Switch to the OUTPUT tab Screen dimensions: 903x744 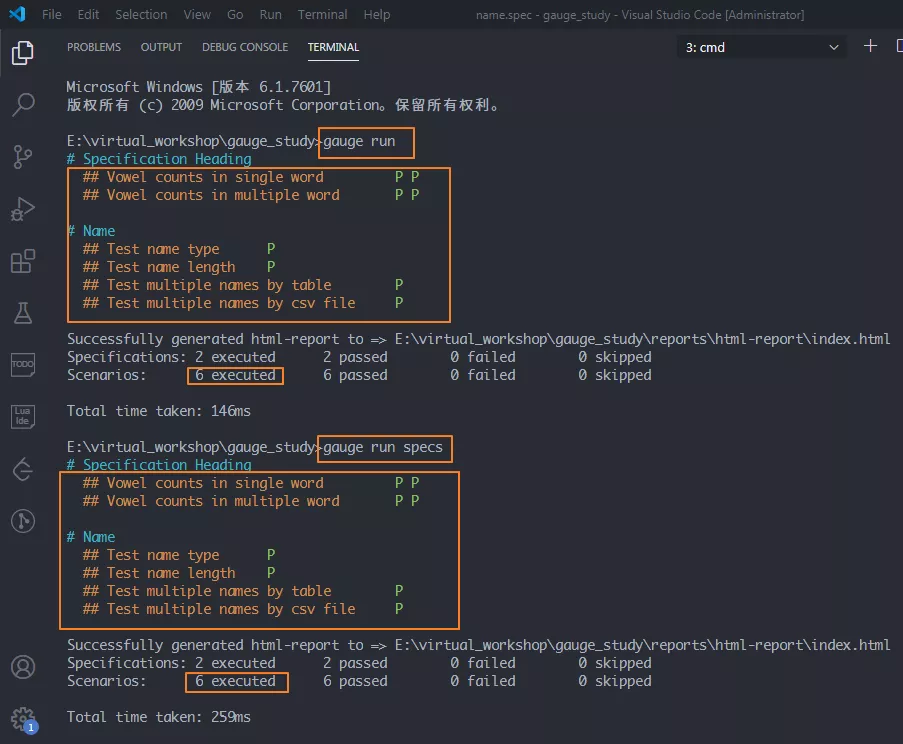161,47
